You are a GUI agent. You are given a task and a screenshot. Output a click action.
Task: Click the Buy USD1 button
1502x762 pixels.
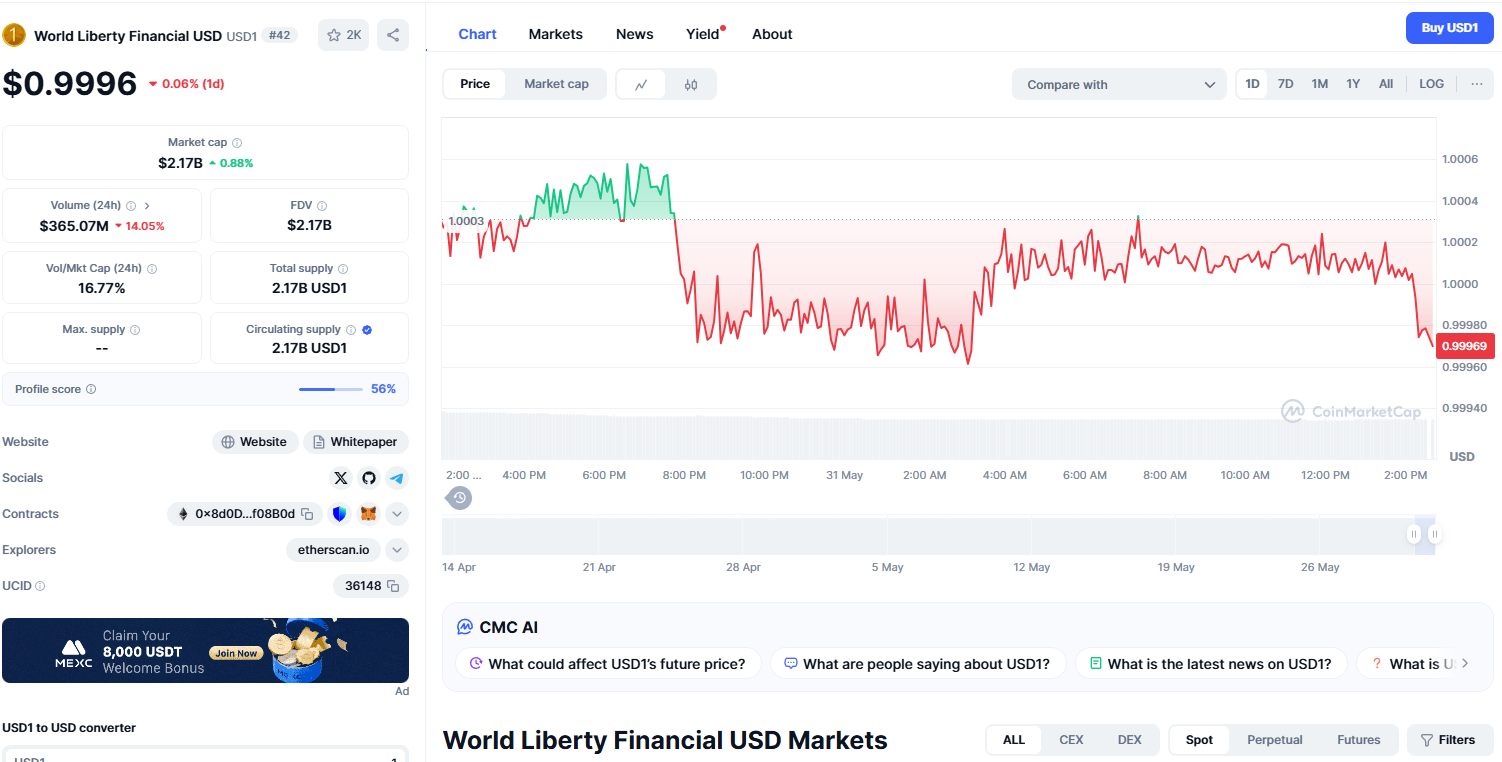click(1449, 27)
